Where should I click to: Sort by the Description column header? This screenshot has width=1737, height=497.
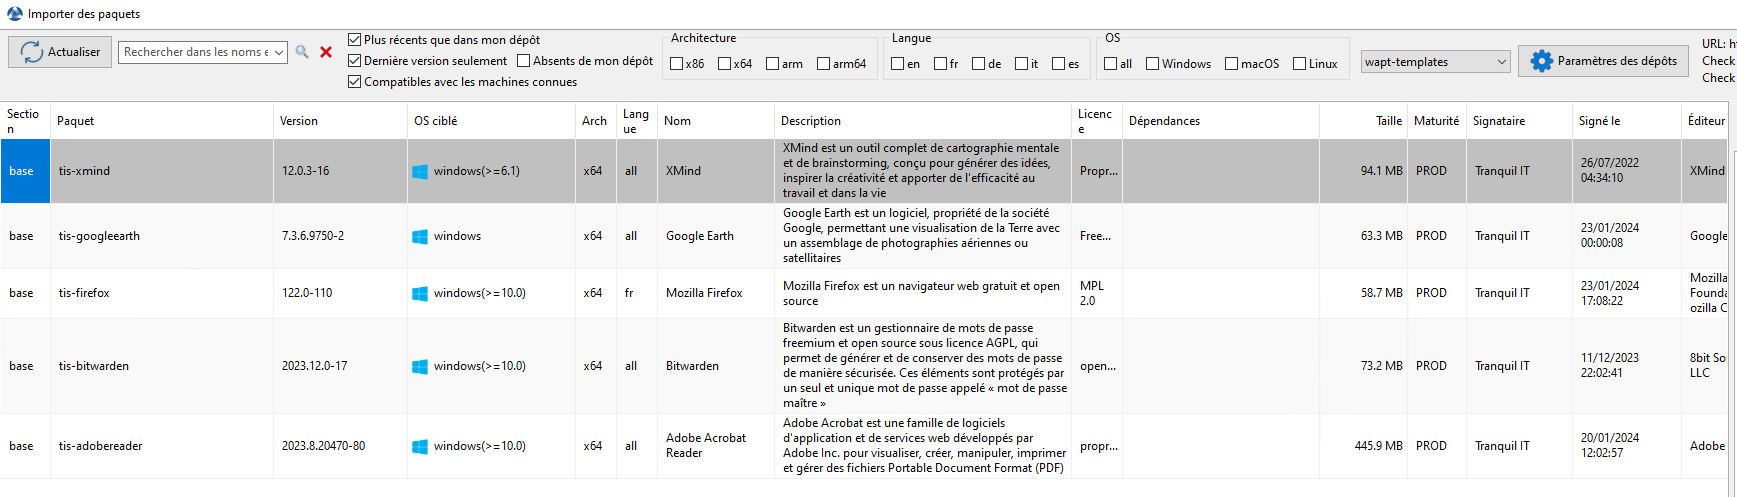point(922,121)
